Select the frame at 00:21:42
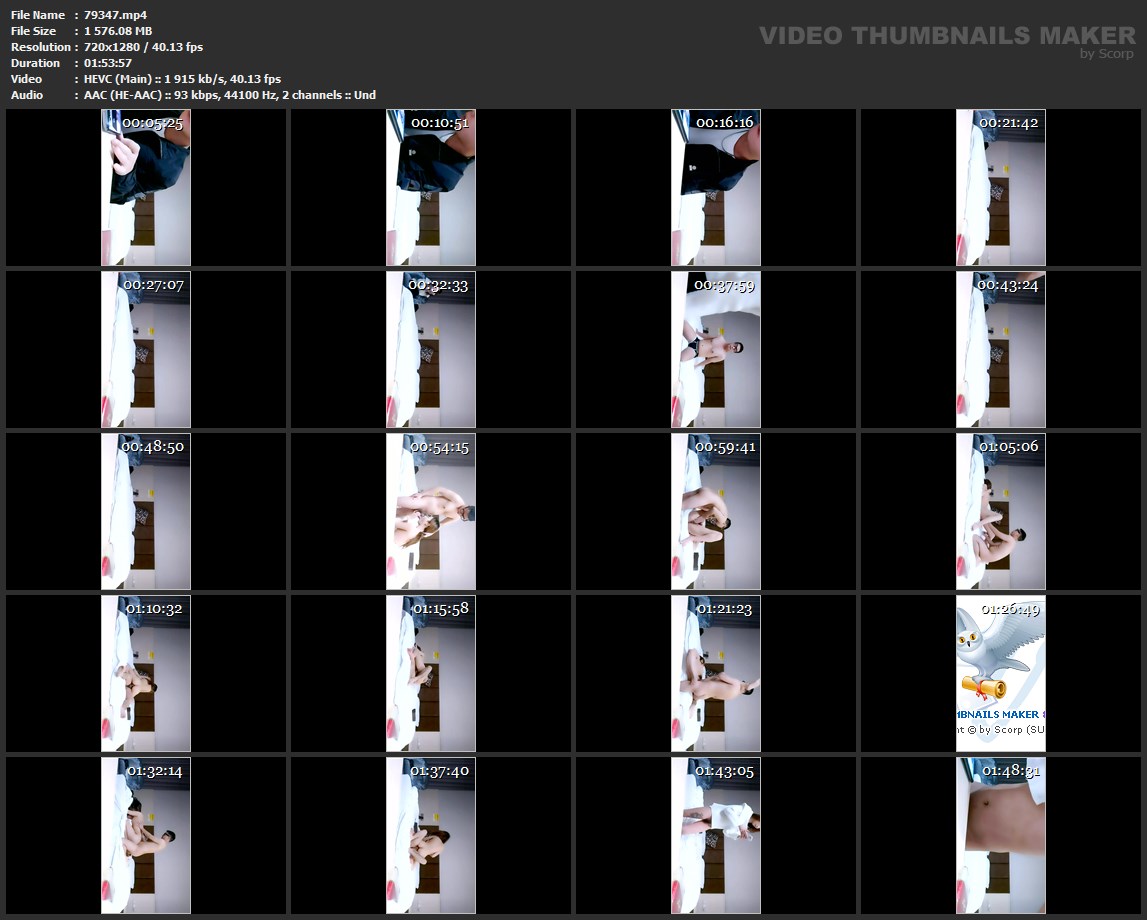The width and height of the screenshot is (1147, 920). (x=1000, y=188)
